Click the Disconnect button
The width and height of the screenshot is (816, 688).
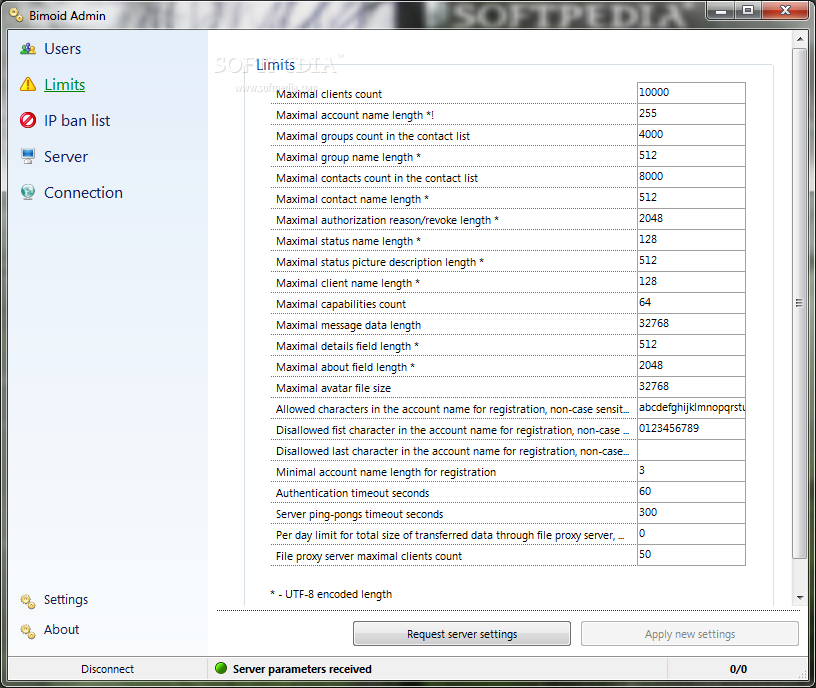(x=107, y=669)
